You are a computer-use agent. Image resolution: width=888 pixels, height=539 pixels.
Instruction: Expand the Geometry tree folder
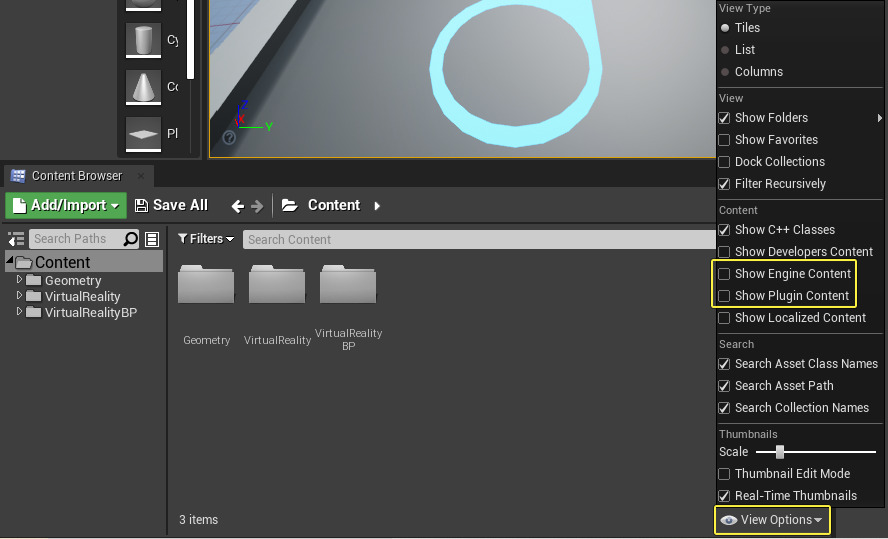click(19, 279)
